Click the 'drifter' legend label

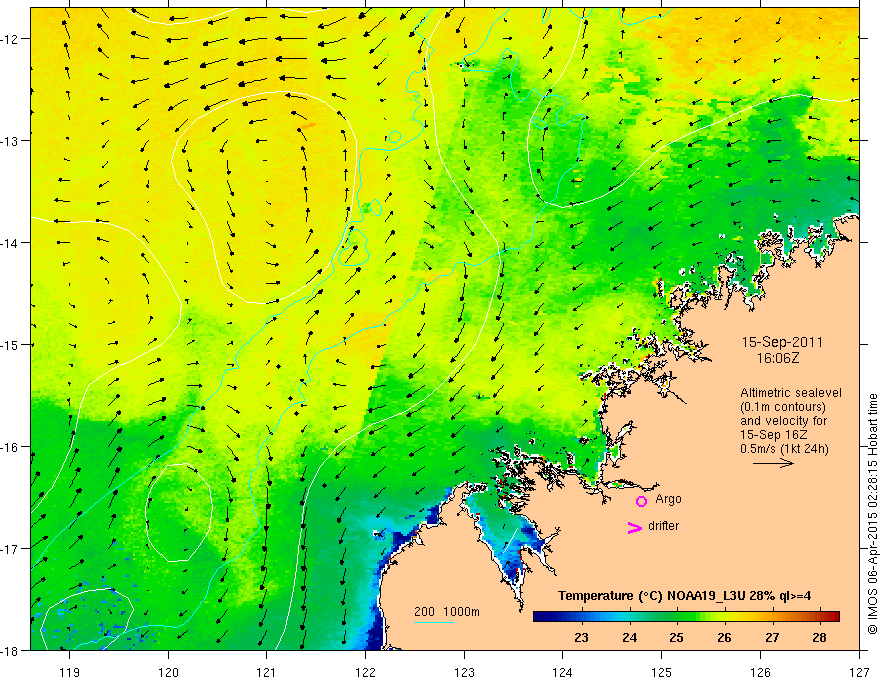[x=663, y=526]
